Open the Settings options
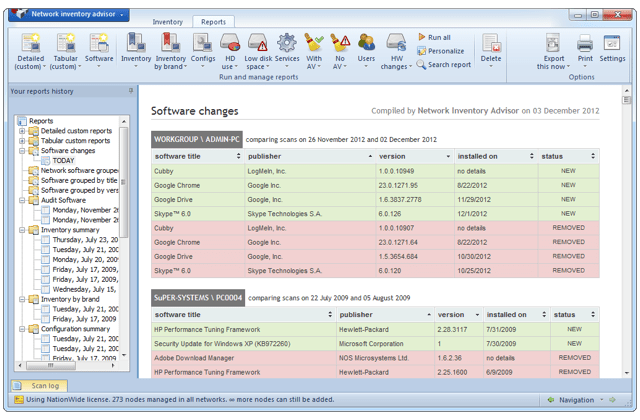 613,45
